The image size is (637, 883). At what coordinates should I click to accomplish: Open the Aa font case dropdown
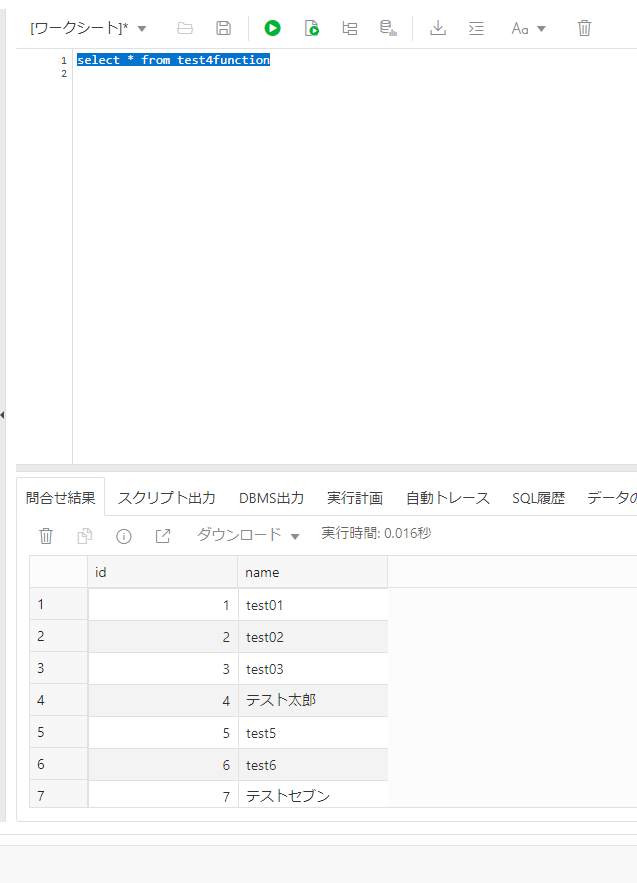coord(528,28)
